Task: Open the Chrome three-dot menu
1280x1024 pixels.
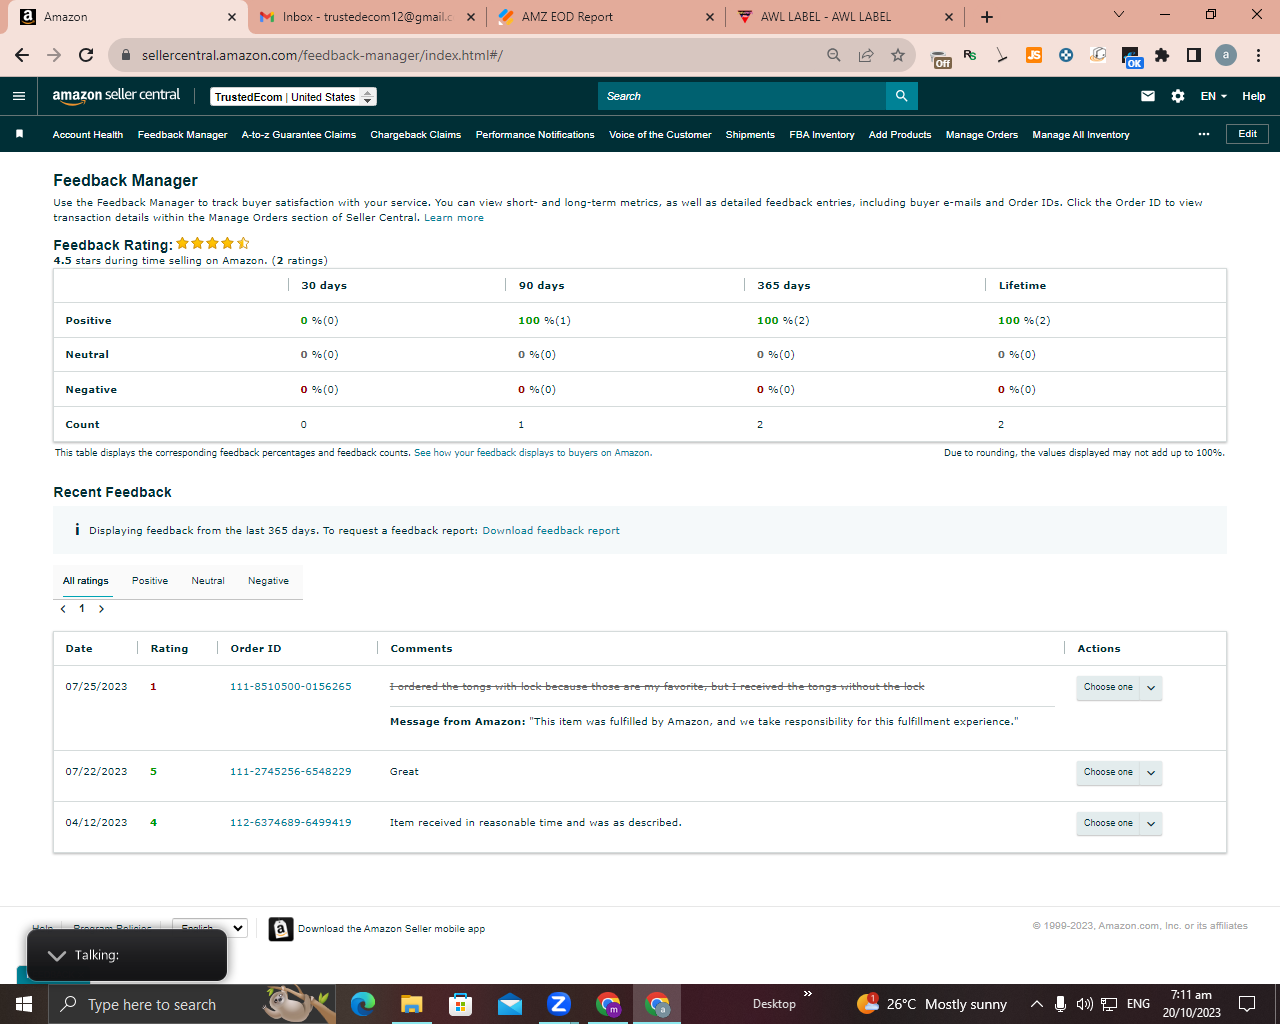Action: 1258,55
